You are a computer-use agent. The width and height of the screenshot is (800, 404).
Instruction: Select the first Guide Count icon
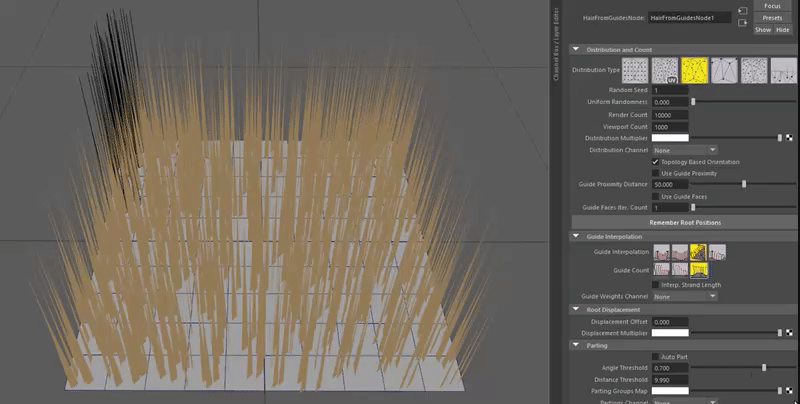point(662,269)
